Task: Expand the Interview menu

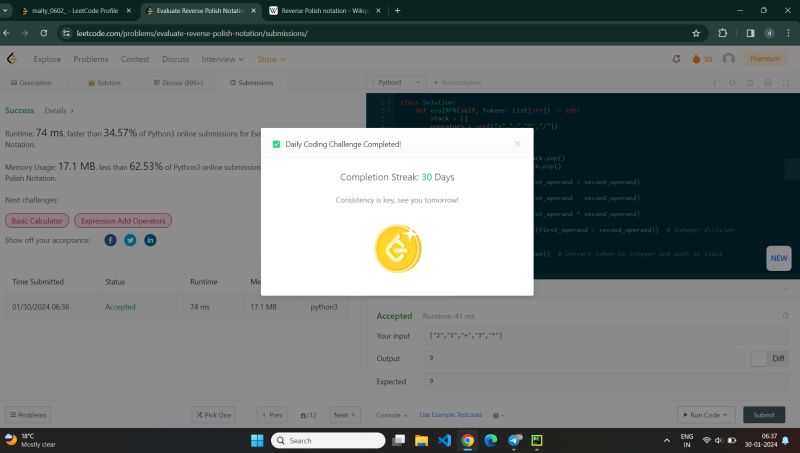Action: click(222, 59)
